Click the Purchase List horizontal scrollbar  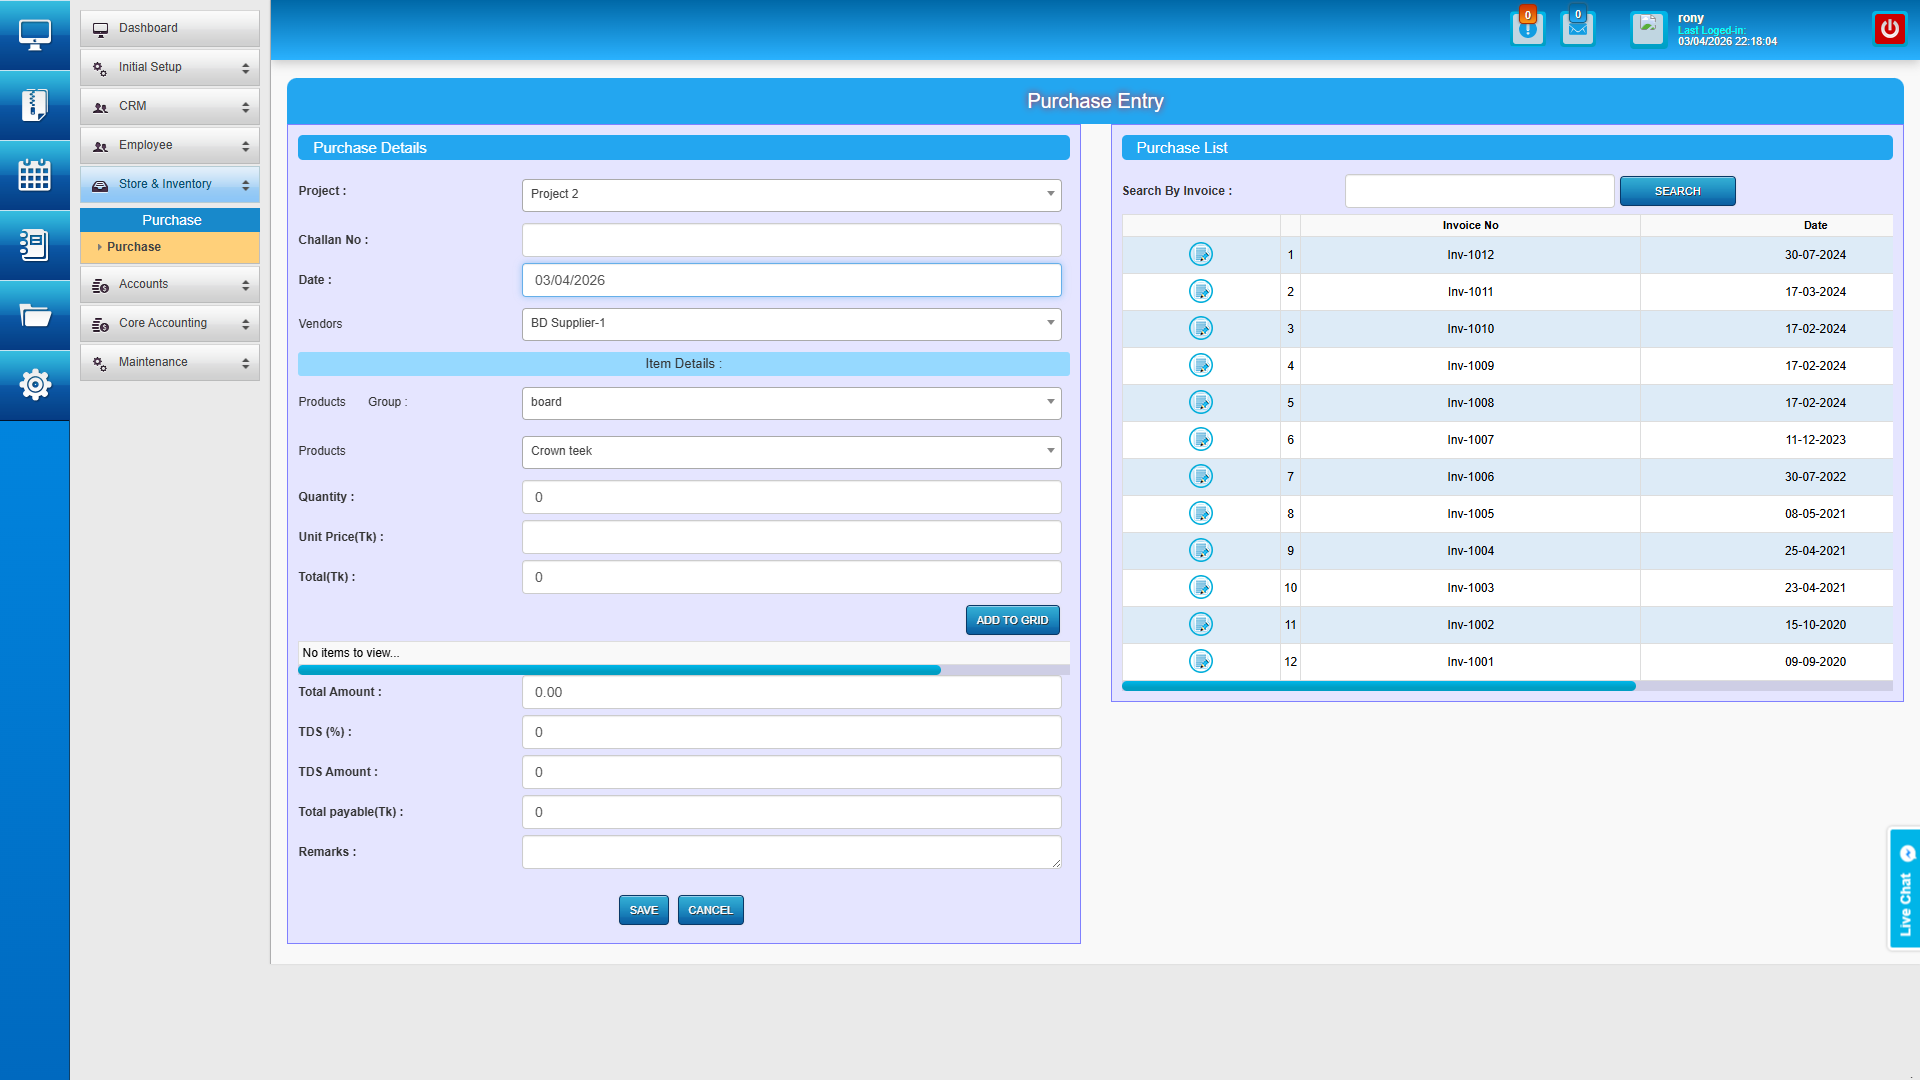coord(1378,686)
